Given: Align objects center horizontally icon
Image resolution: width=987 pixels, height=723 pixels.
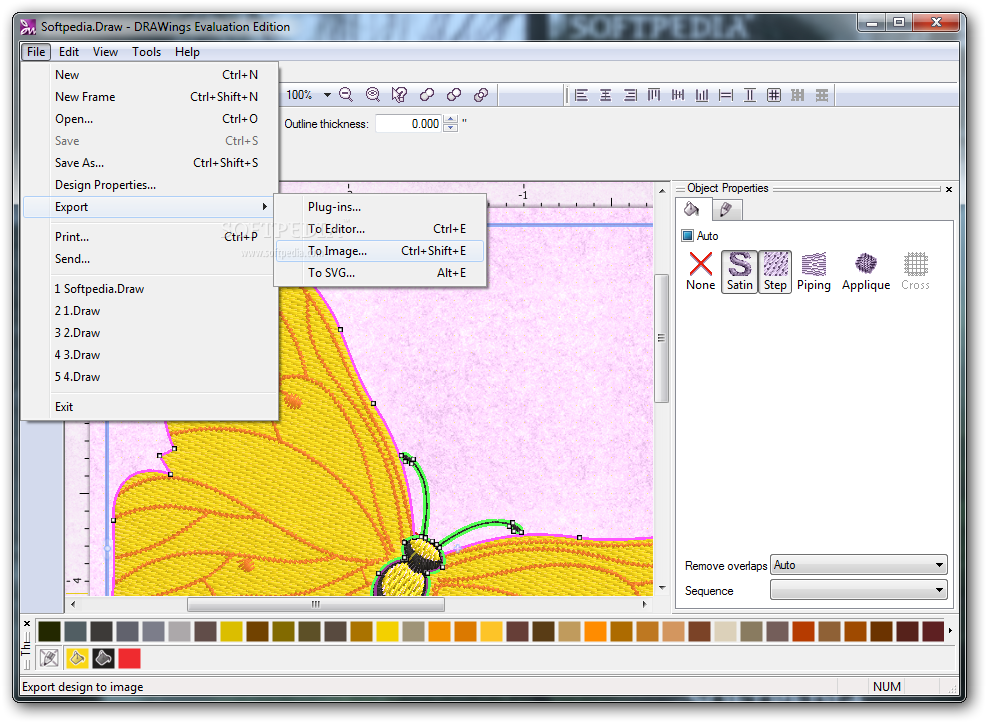Looking at the screenshot, I should tap(606, 95).
